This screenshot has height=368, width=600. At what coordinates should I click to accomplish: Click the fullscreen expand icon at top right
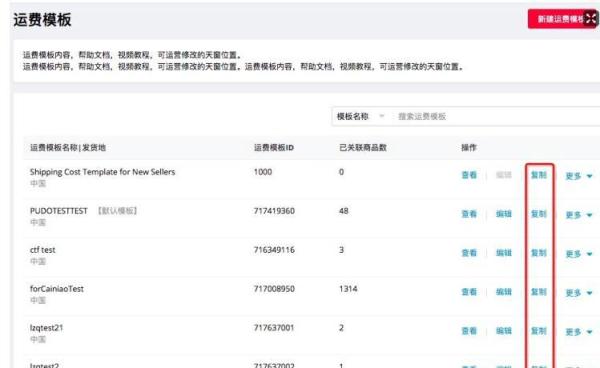click(x=591, y=18)
